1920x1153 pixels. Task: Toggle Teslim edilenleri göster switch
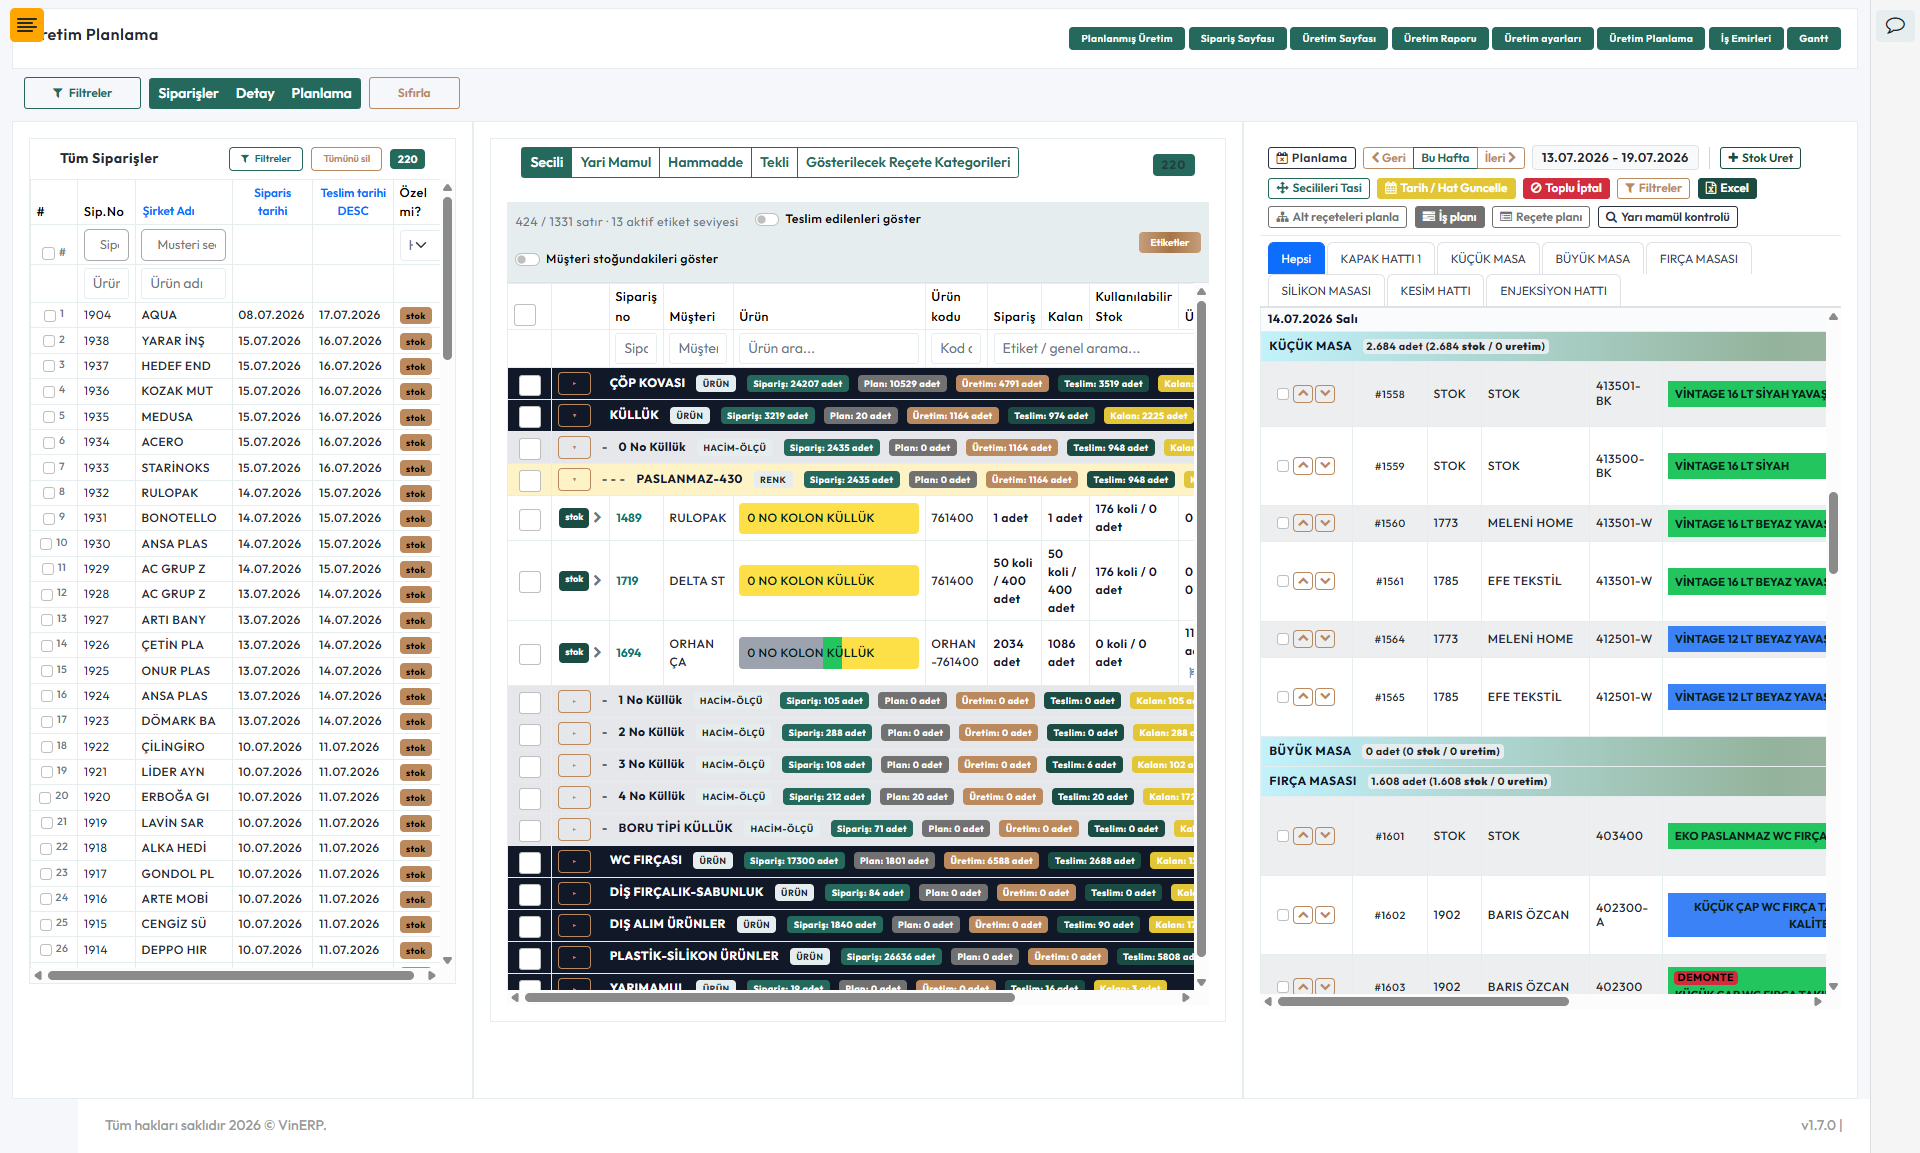[x=767, y=220]
